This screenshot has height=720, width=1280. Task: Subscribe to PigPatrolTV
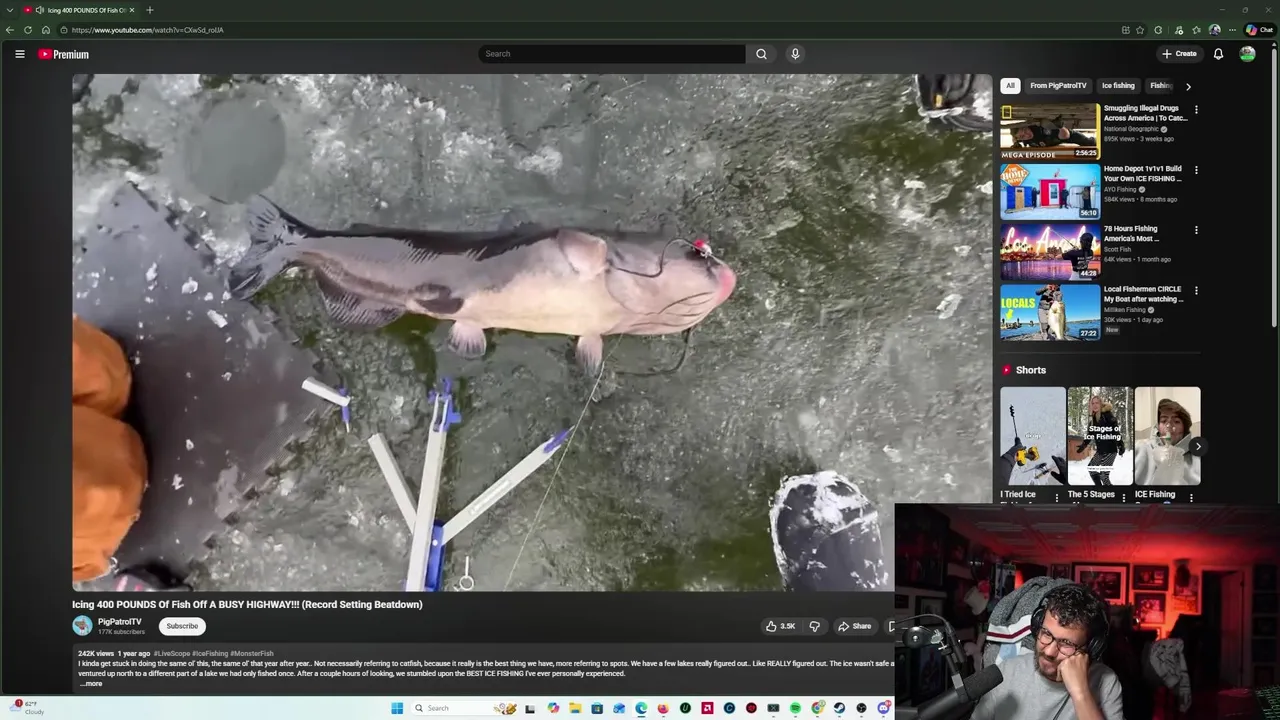point(182,626)
